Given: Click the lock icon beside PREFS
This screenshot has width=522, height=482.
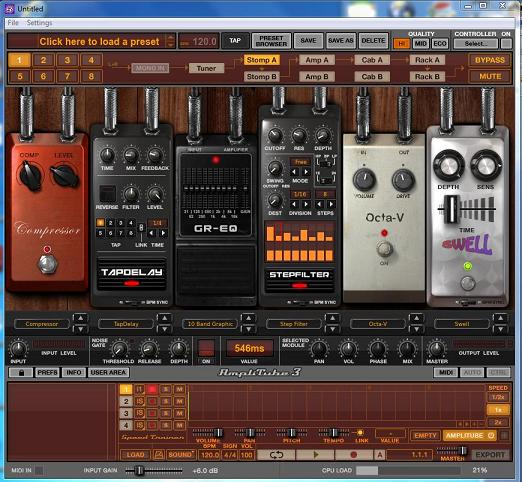Looking at the screenshot, I should click(21, 372).
